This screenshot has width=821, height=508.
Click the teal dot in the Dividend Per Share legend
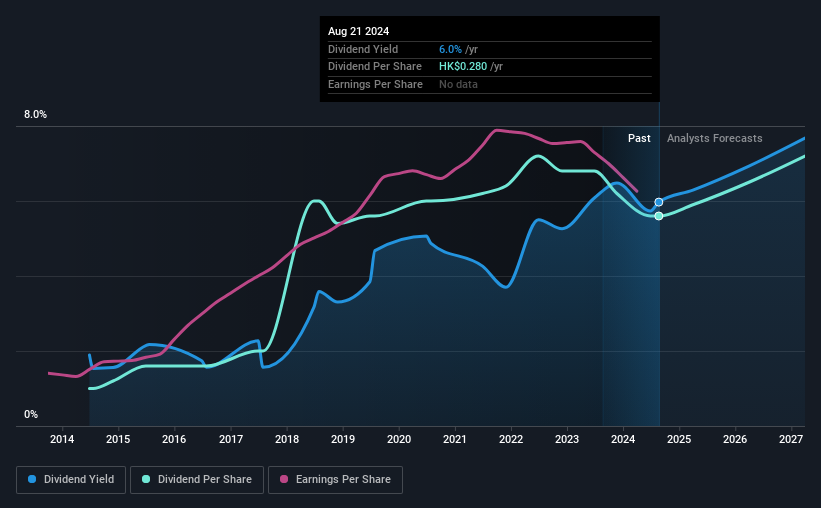pyautogui.click(x=147, y=480)
